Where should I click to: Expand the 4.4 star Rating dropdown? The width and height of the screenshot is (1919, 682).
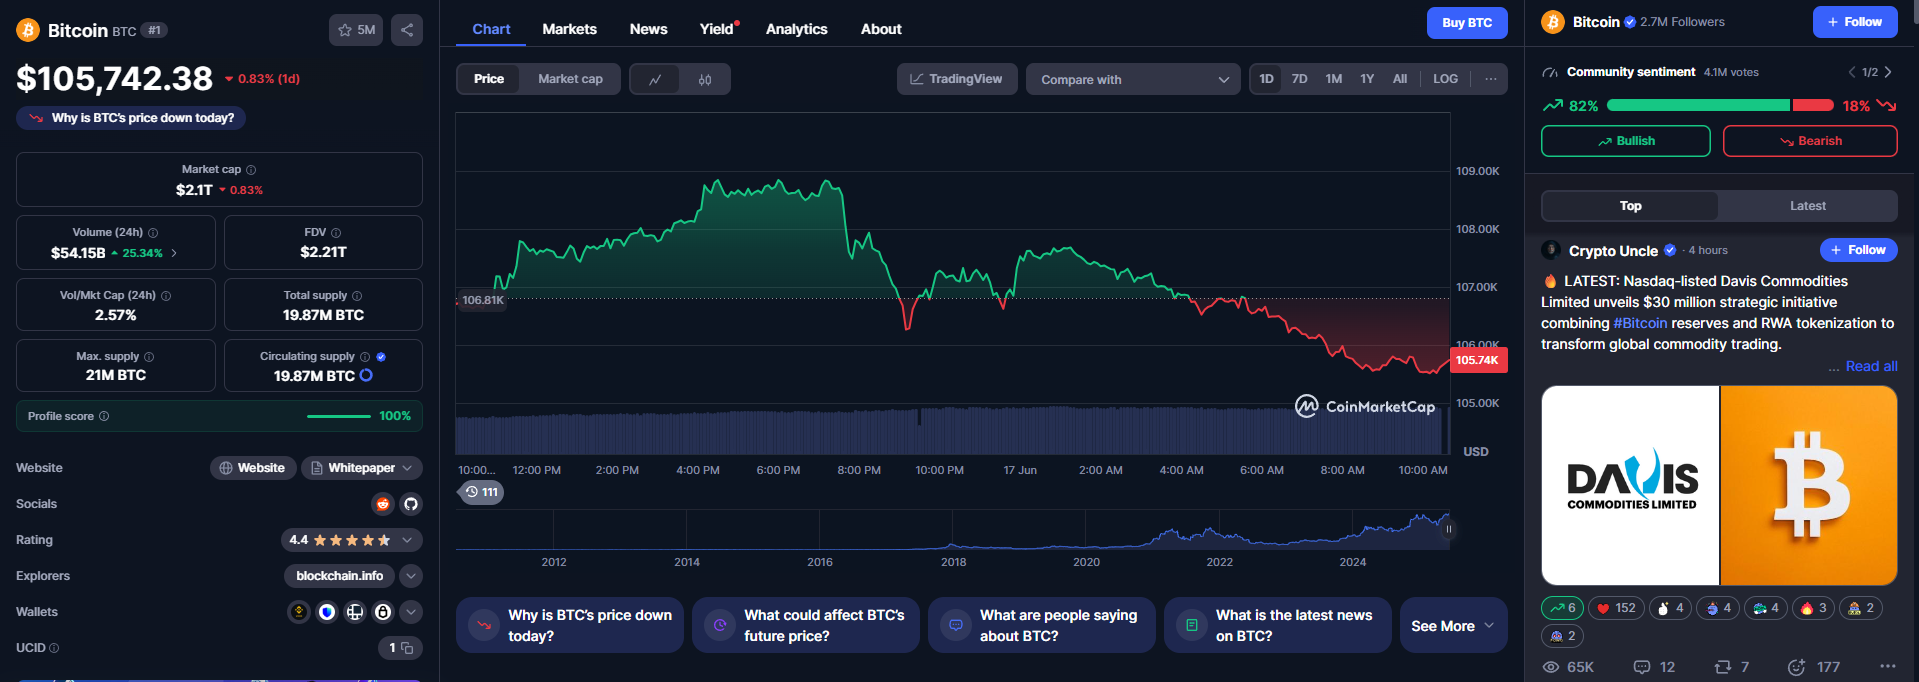[x=352, y=540]
